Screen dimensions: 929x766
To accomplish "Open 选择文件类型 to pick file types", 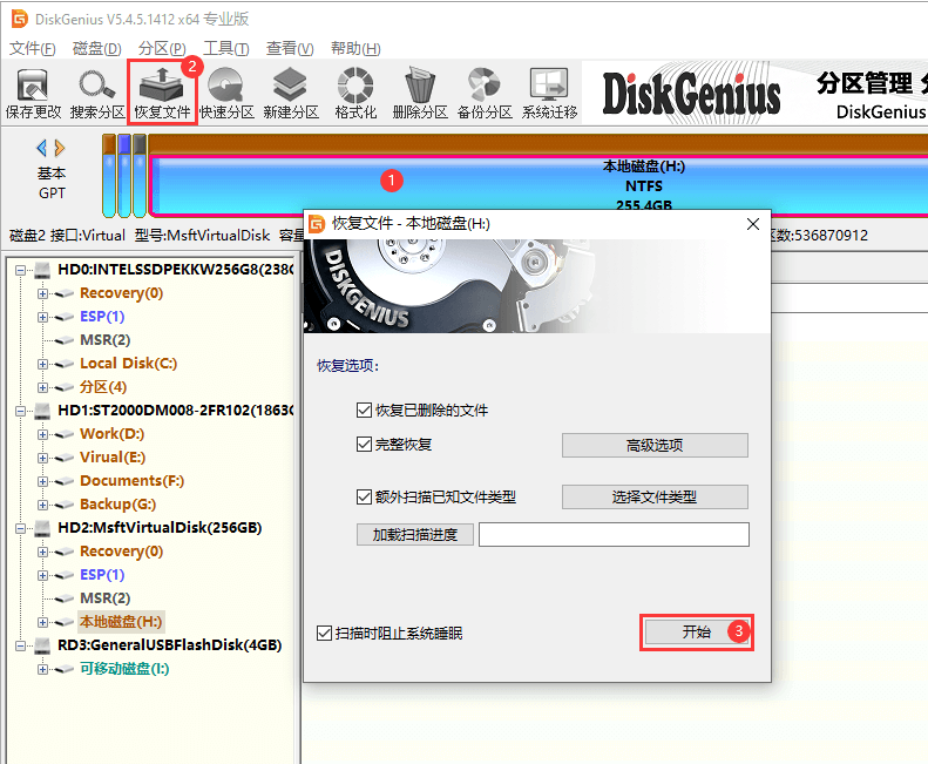I will 655,497.
